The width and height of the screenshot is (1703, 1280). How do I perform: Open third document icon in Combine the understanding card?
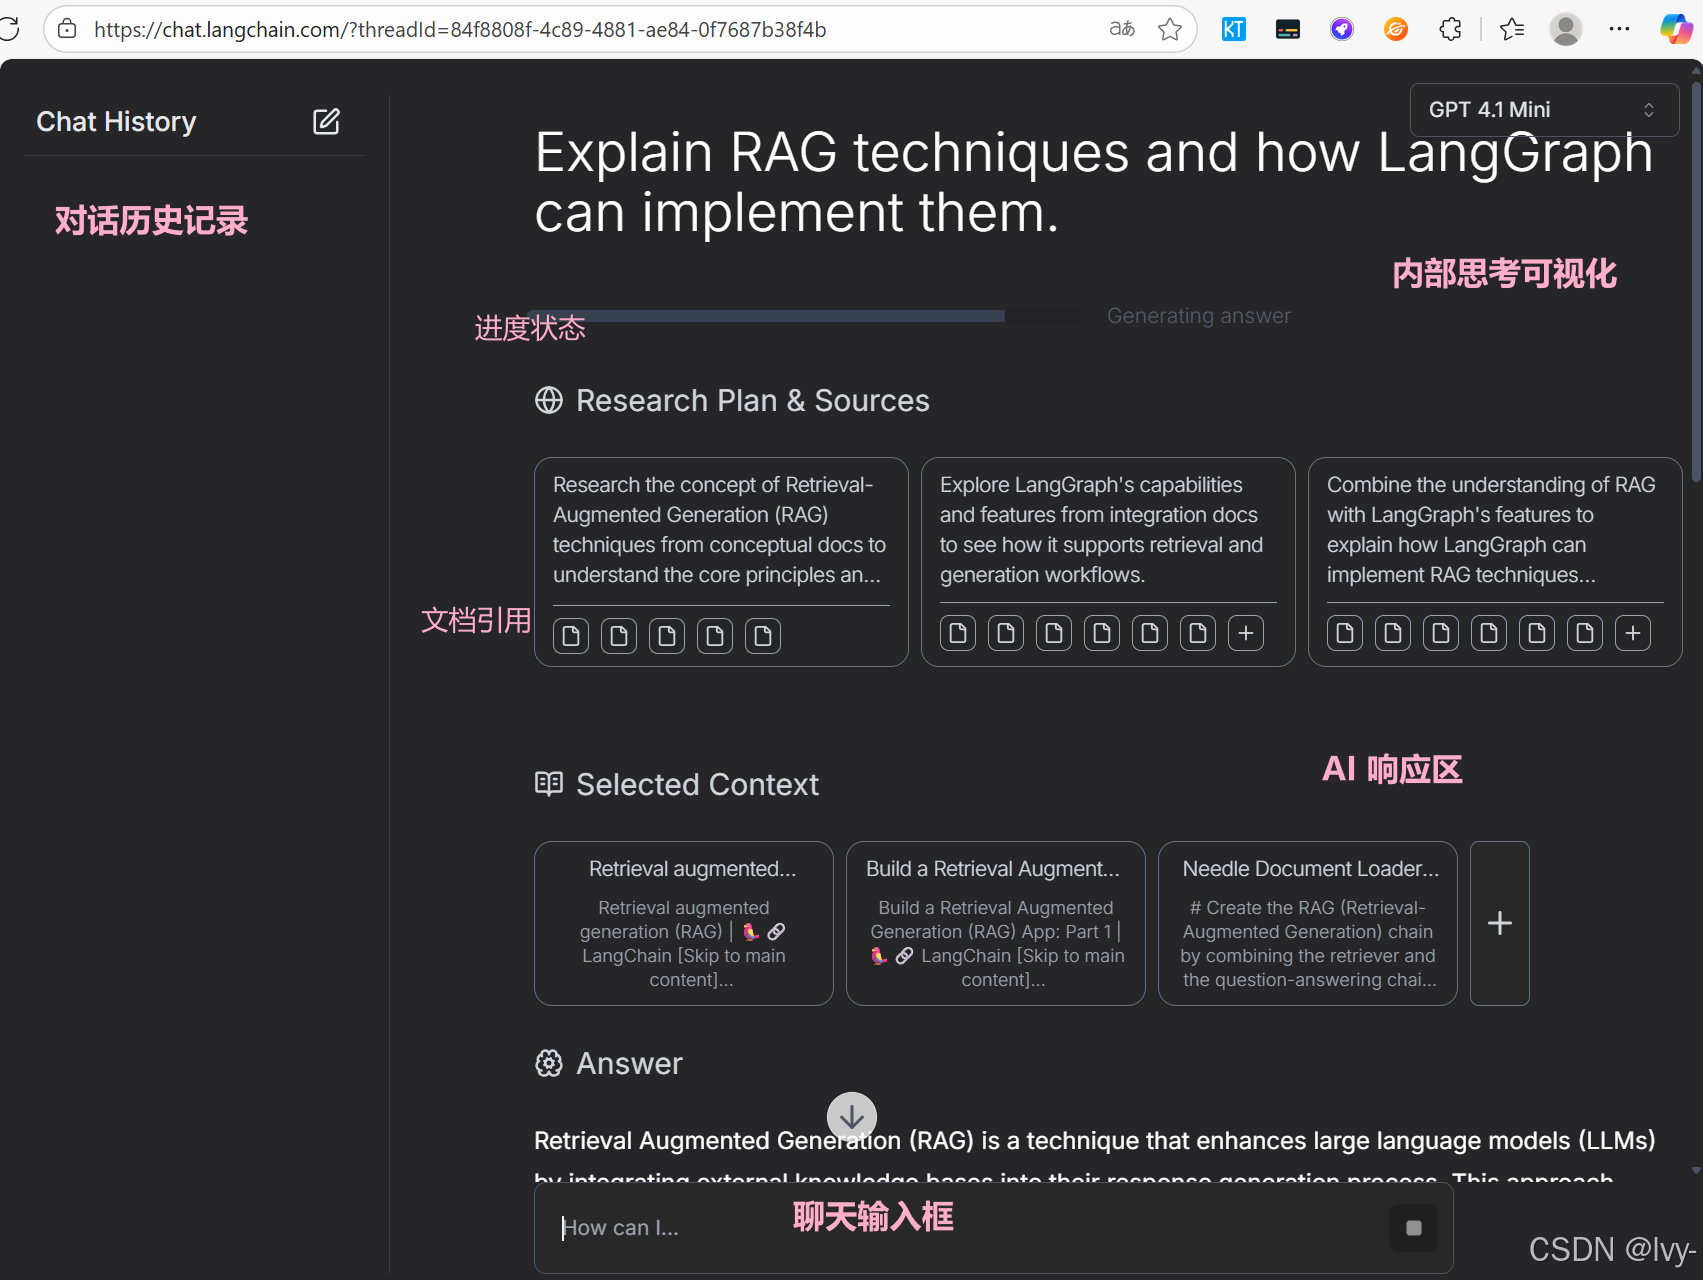click(x=1441, y=633)
